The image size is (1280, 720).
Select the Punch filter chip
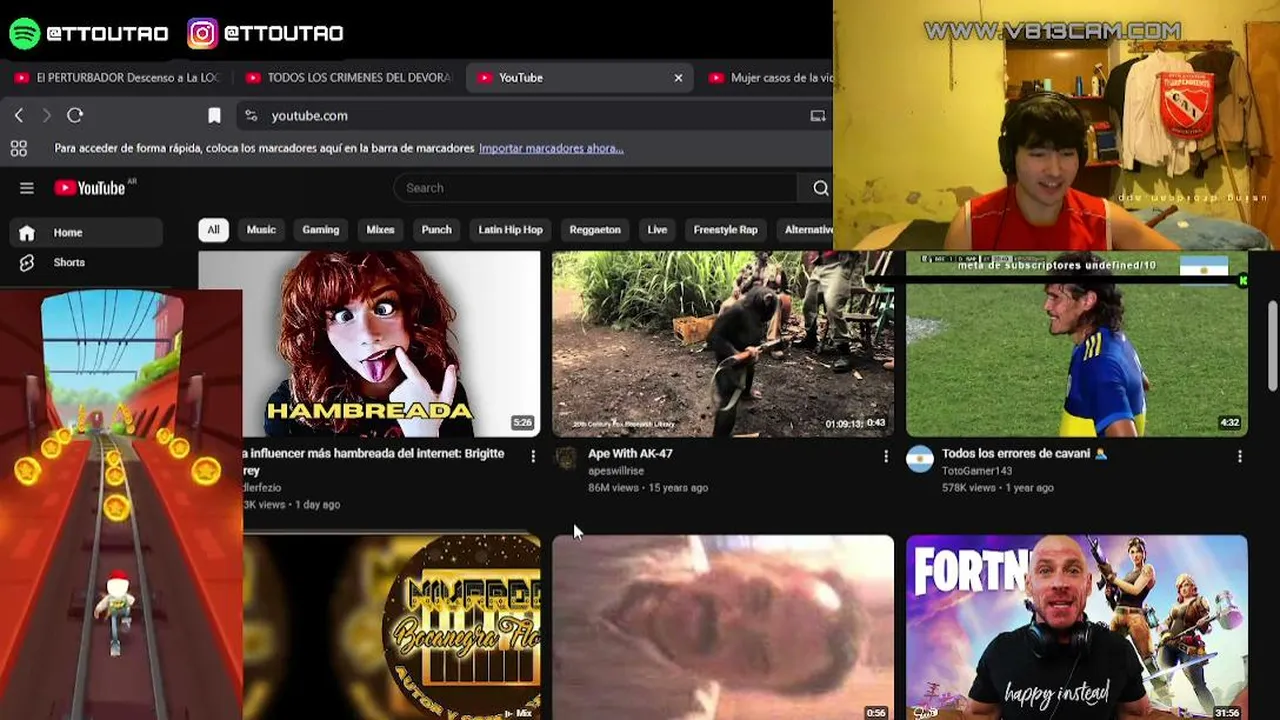(x=436, y=230)
